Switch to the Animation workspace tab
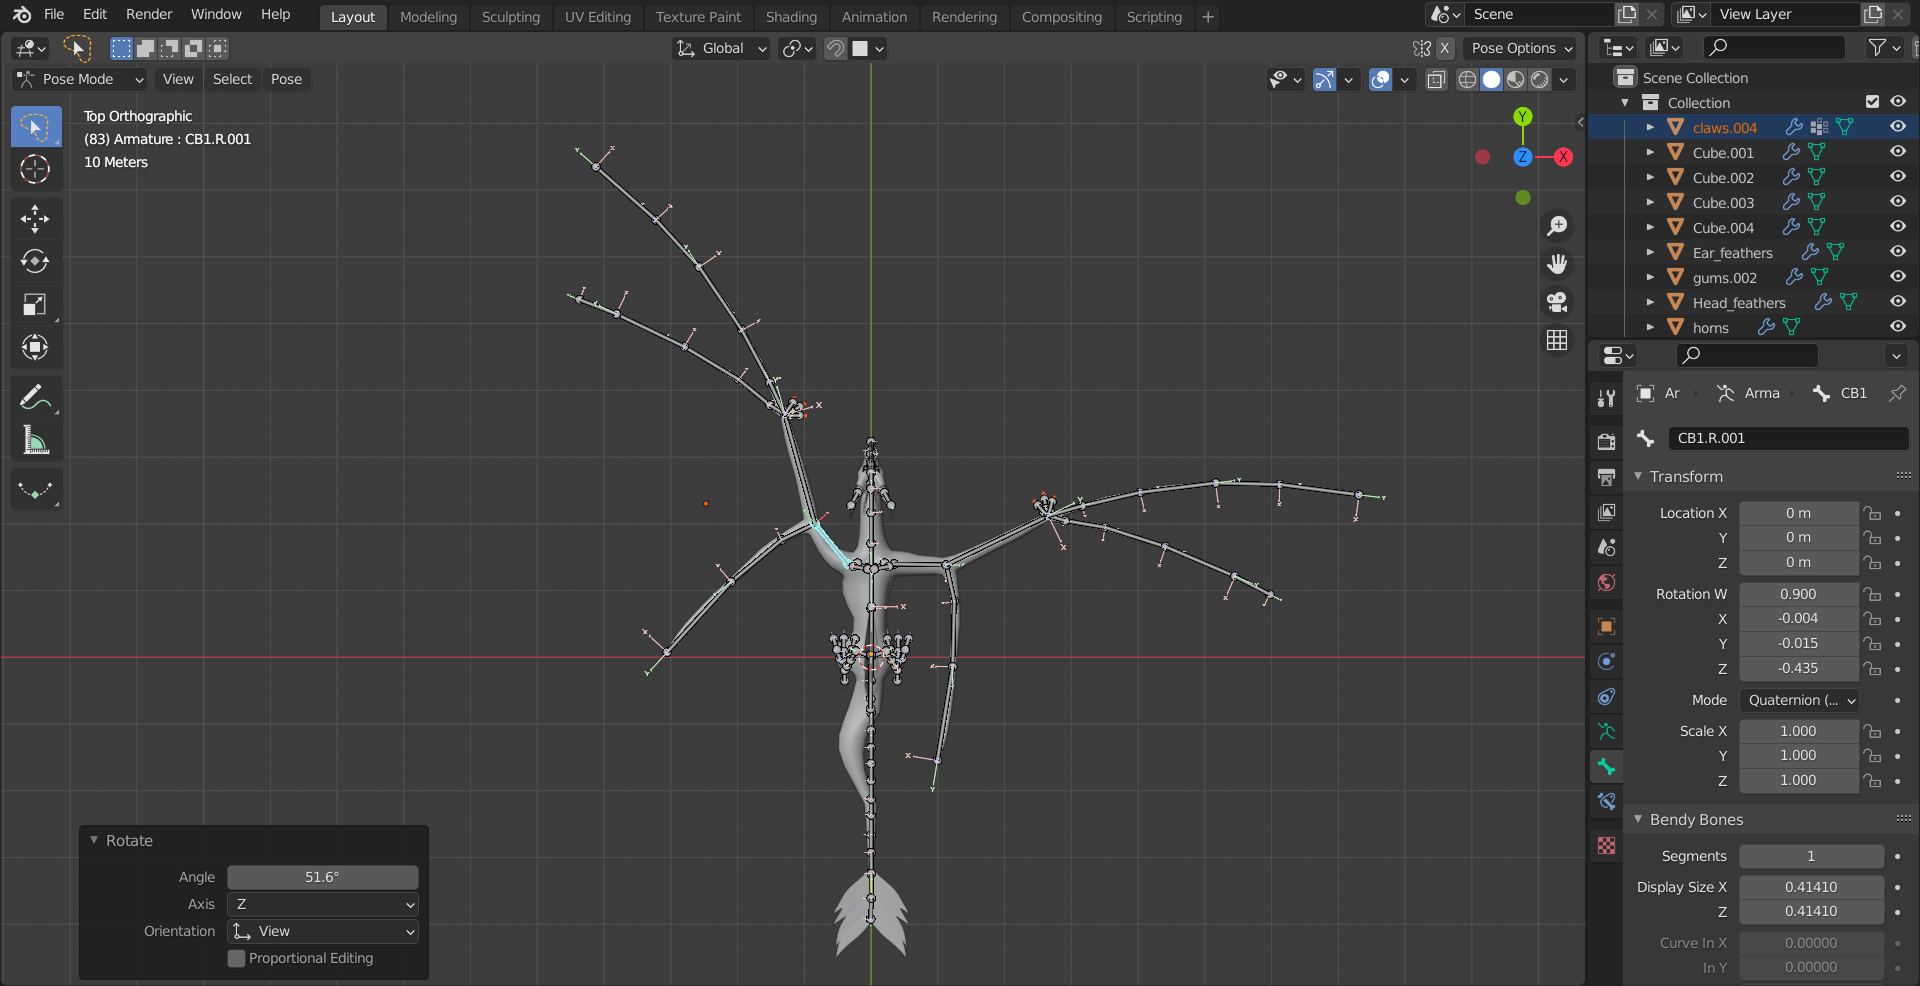 [874, 17]
